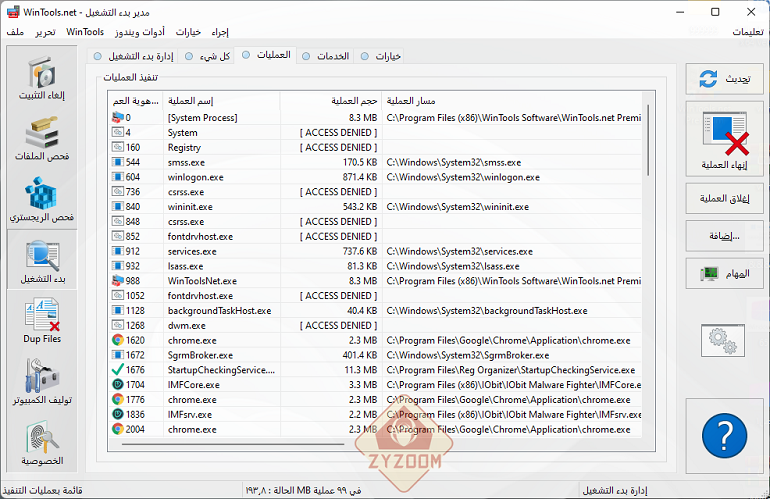Open the Dup Files tool

point(42,321)
